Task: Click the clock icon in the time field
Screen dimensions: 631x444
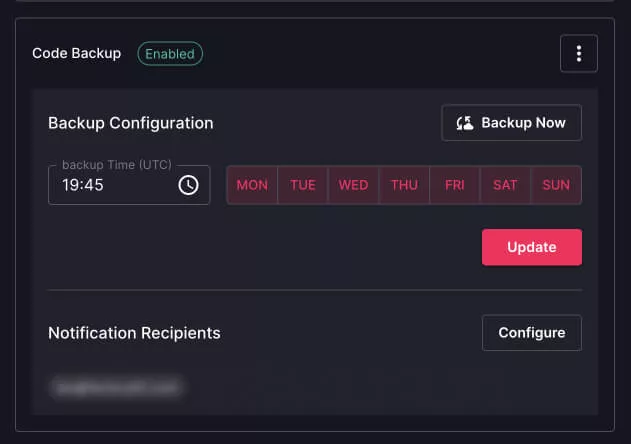Action: click(x=188, y=185)
